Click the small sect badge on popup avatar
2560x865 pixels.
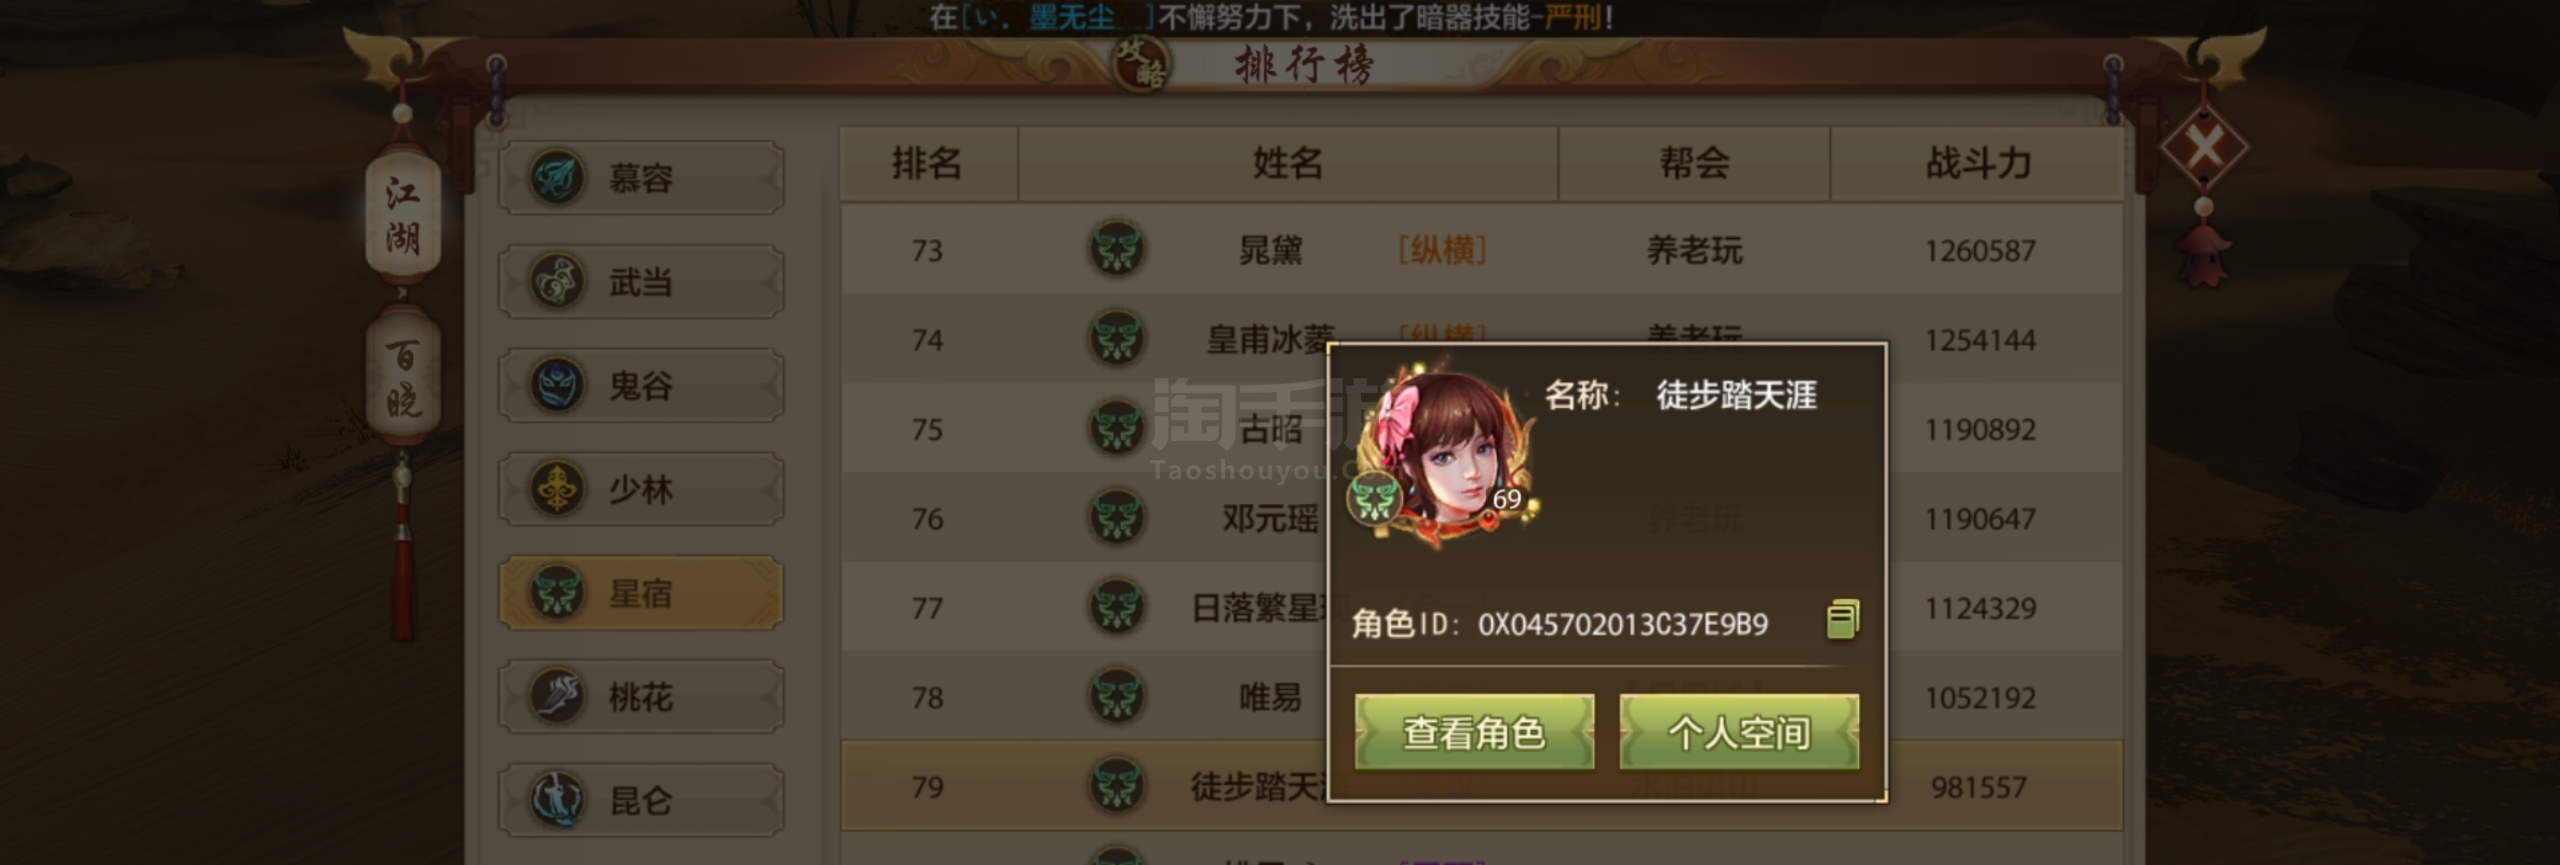[1374, 498]
